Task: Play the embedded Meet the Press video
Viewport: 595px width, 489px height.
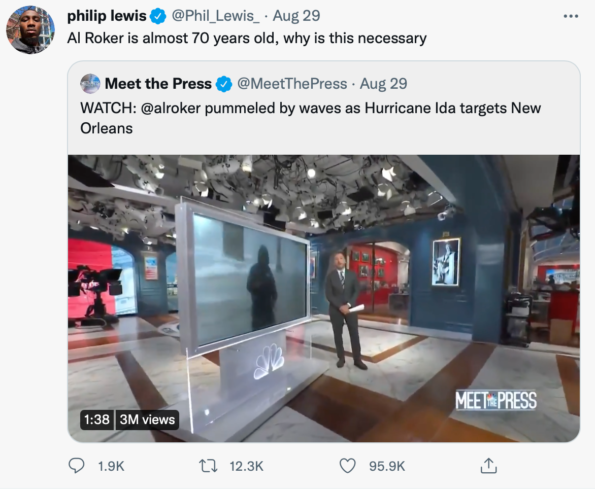Action: click(324, 298)
